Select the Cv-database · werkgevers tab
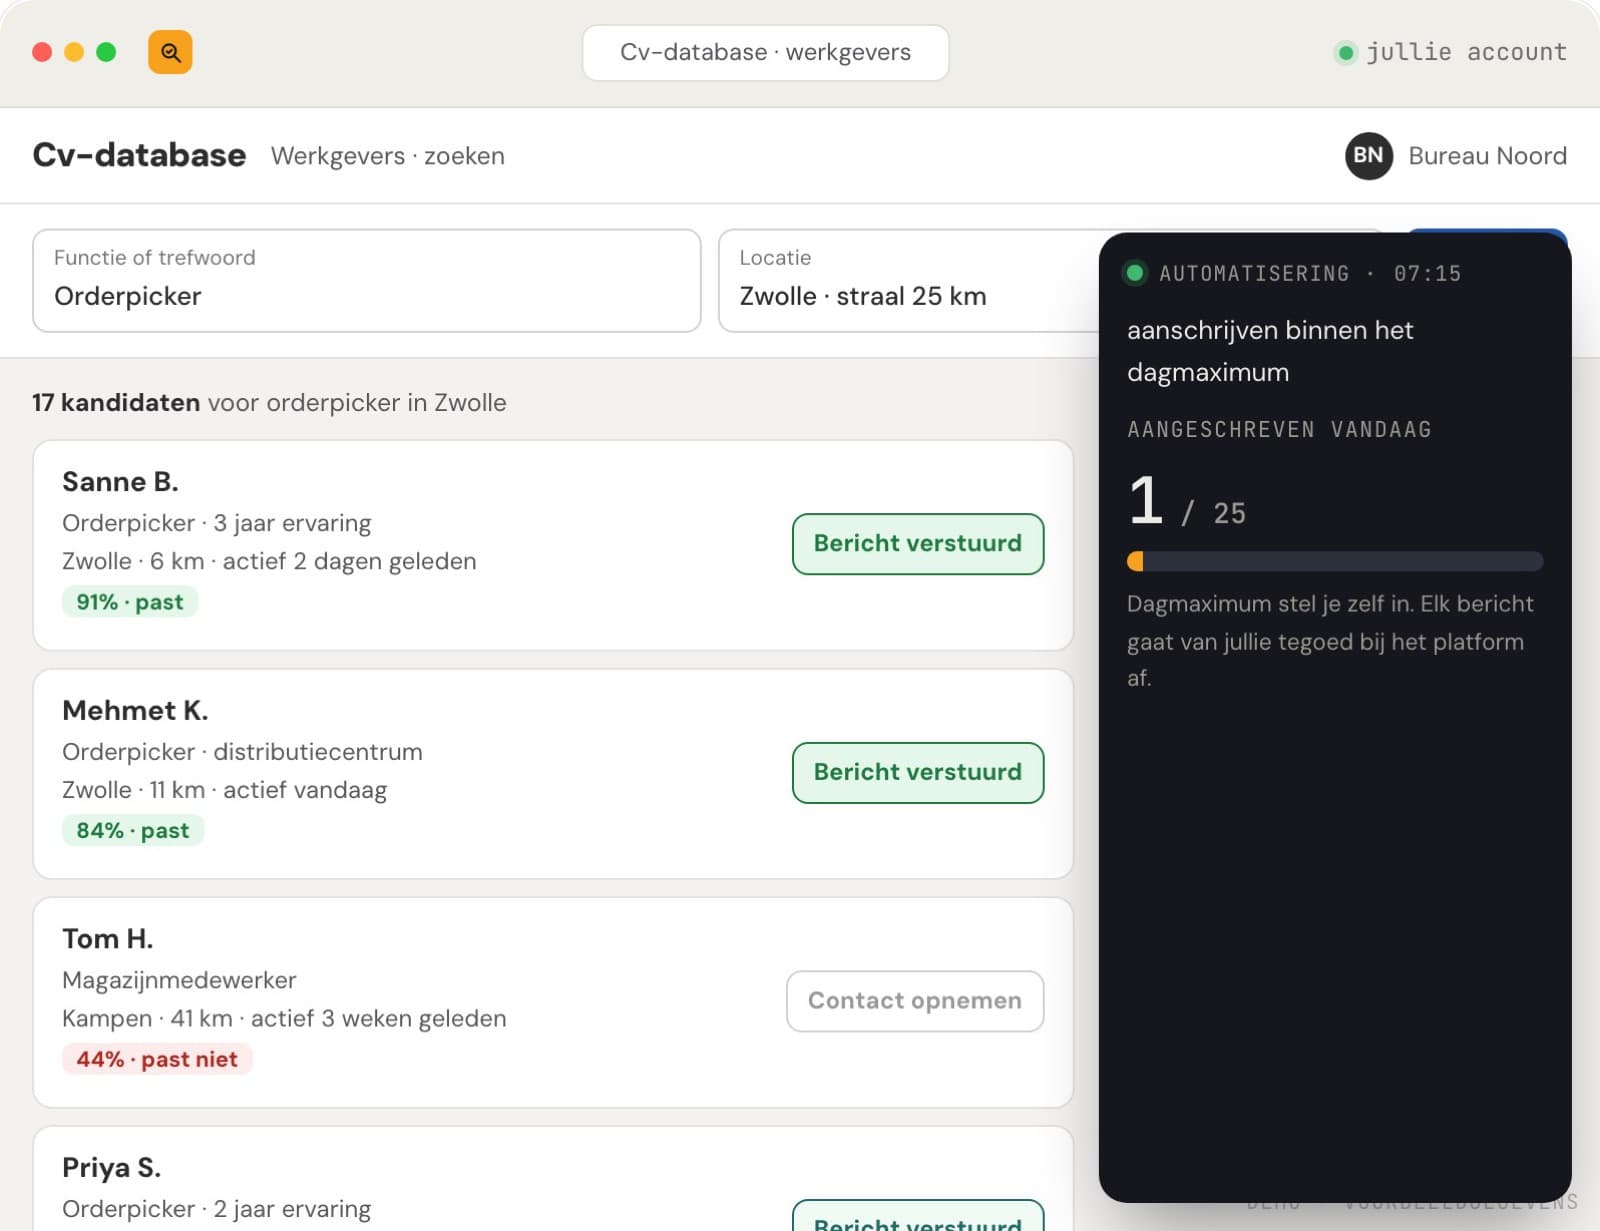The image size is (1600, 1231). click(x=765, y=53)
